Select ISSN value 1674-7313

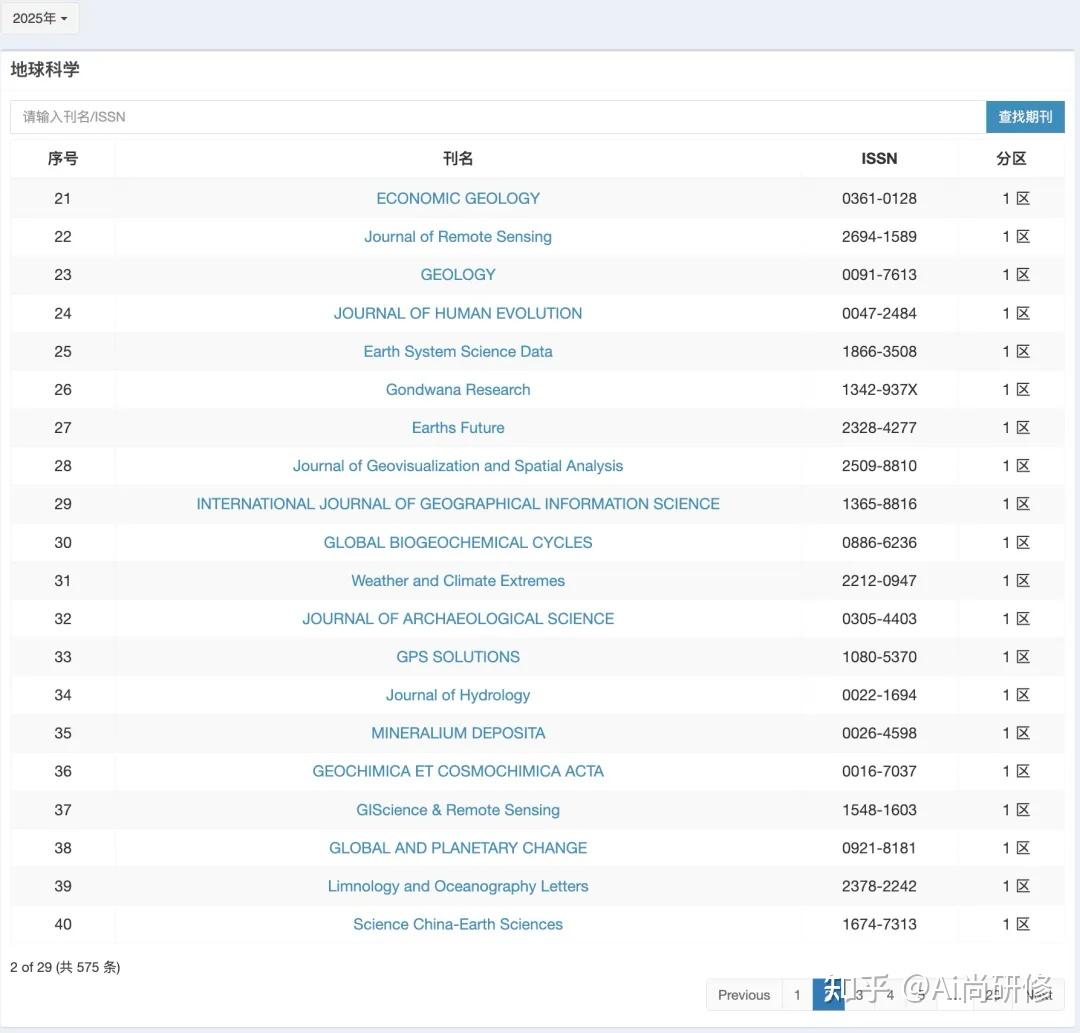click(x=880, y=924)
